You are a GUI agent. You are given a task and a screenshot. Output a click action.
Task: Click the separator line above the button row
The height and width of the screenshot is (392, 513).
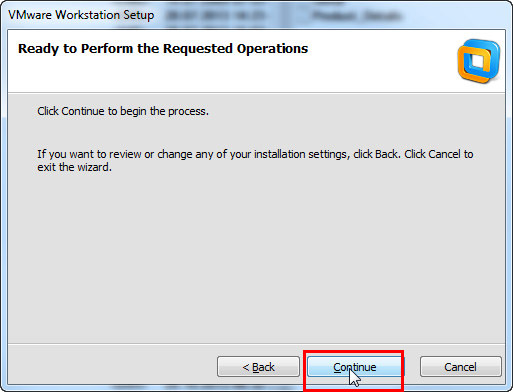coord(256,343)
